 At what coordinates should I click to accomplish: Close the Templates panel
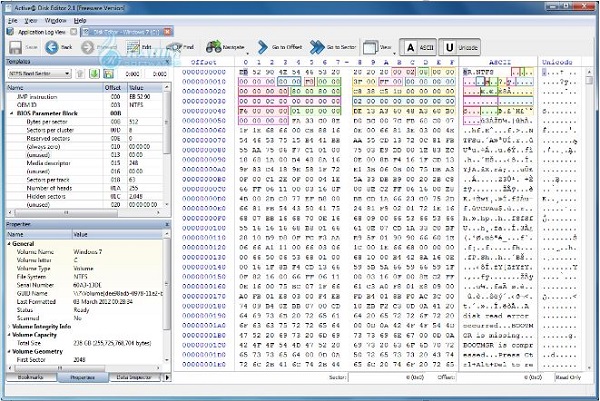coord(167,61)
